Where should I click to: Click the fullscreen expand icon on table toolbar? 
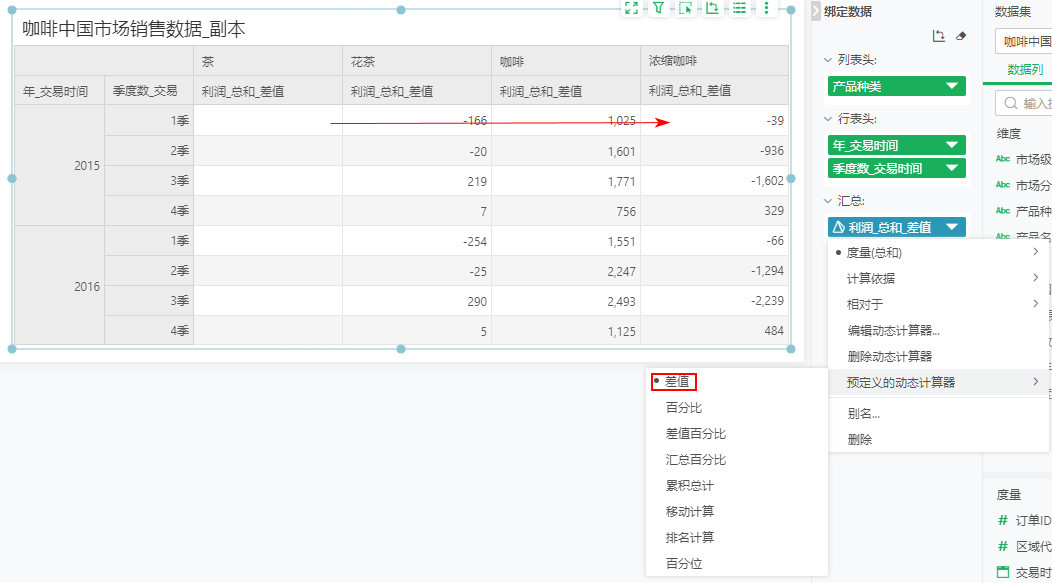[x=631, y=8]
